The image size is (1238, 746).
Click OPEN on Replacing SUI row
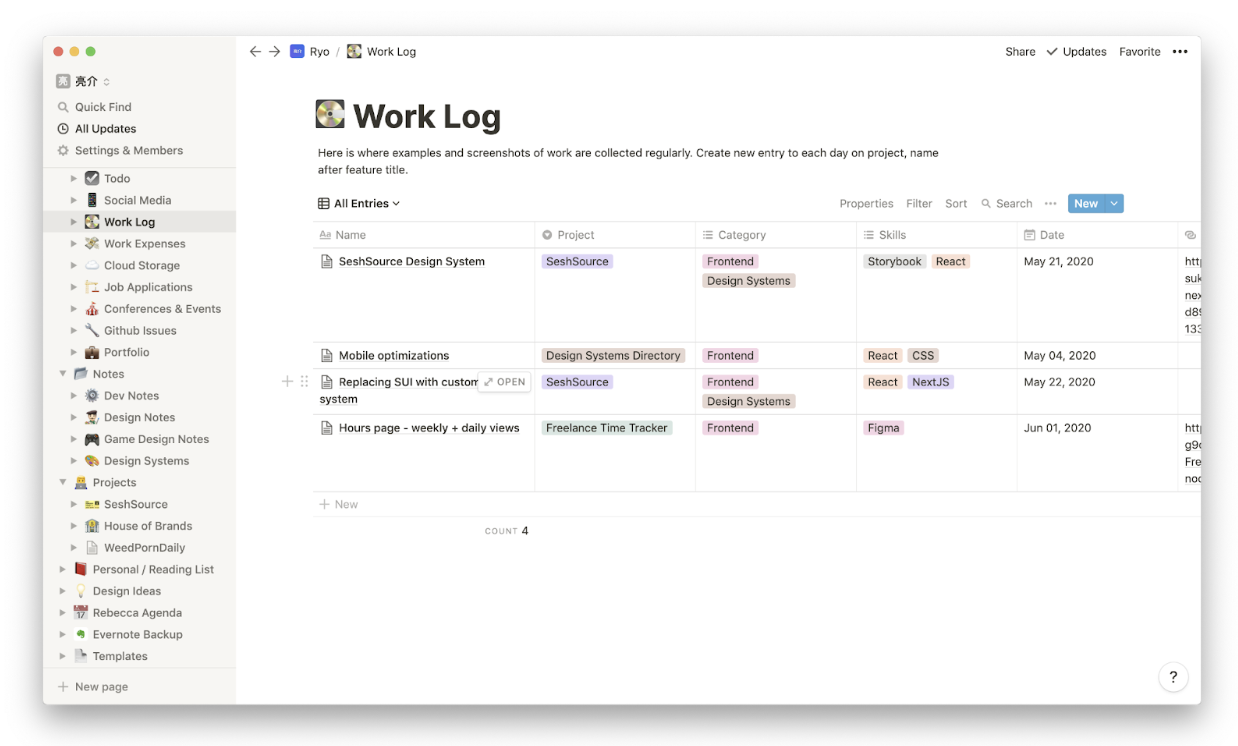[x=505, y=382]
